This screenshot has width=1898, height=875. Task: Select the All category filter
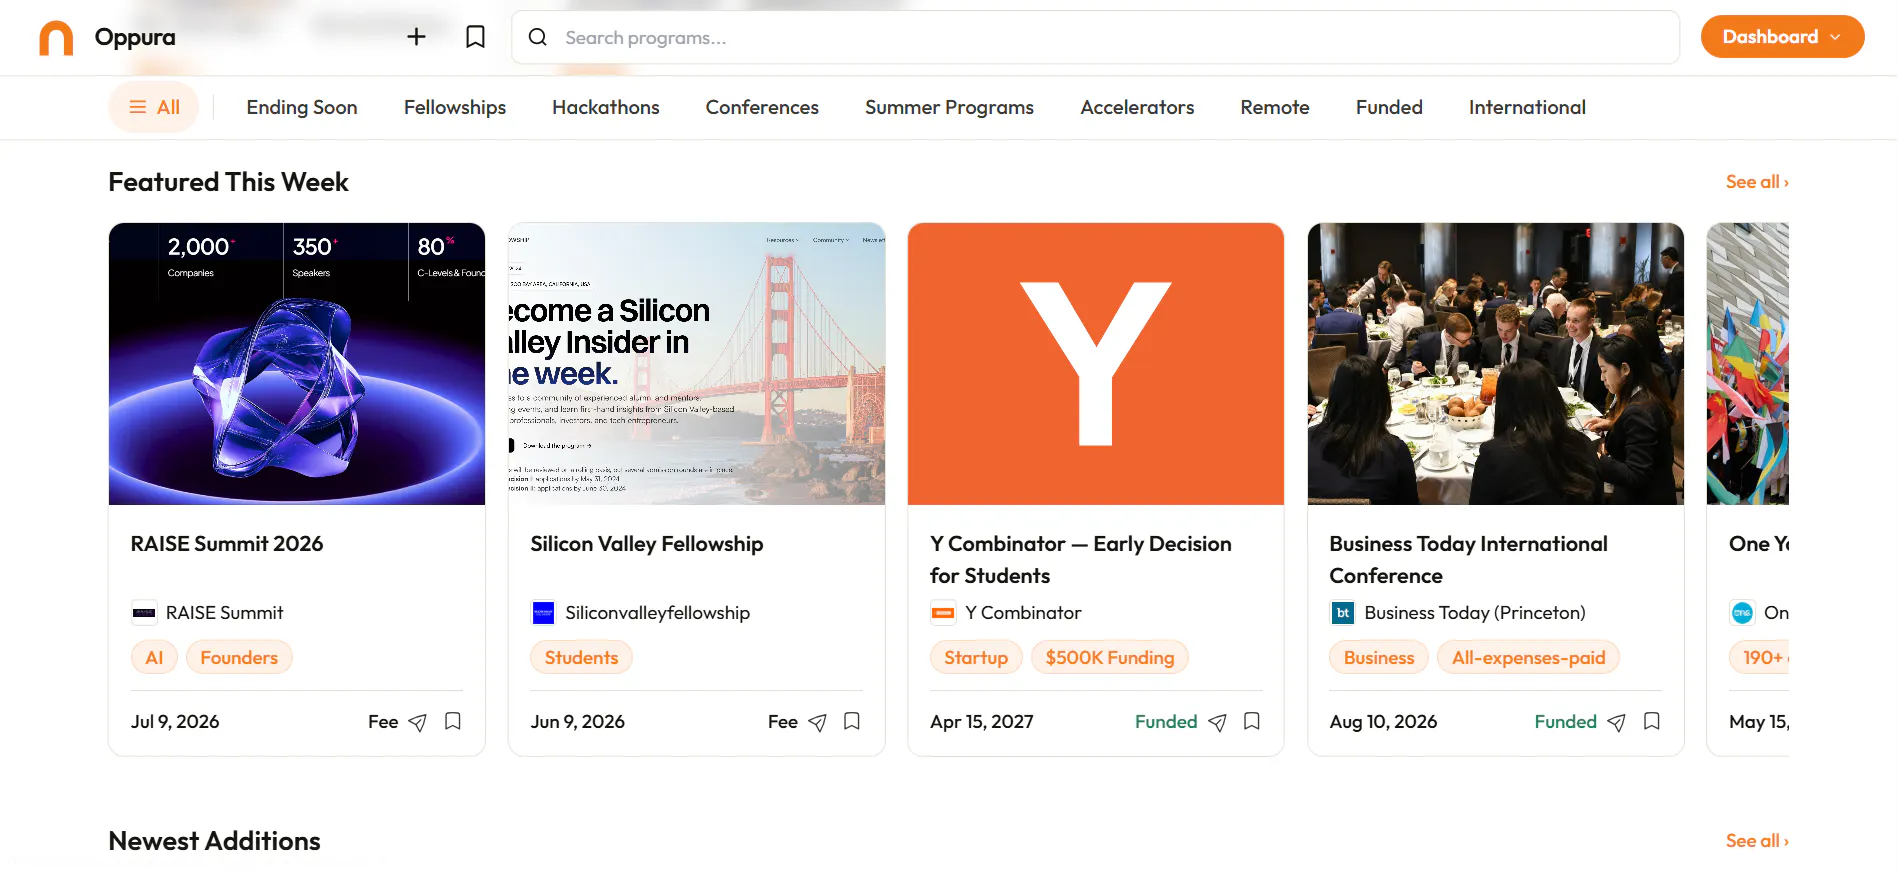(154, 107)
